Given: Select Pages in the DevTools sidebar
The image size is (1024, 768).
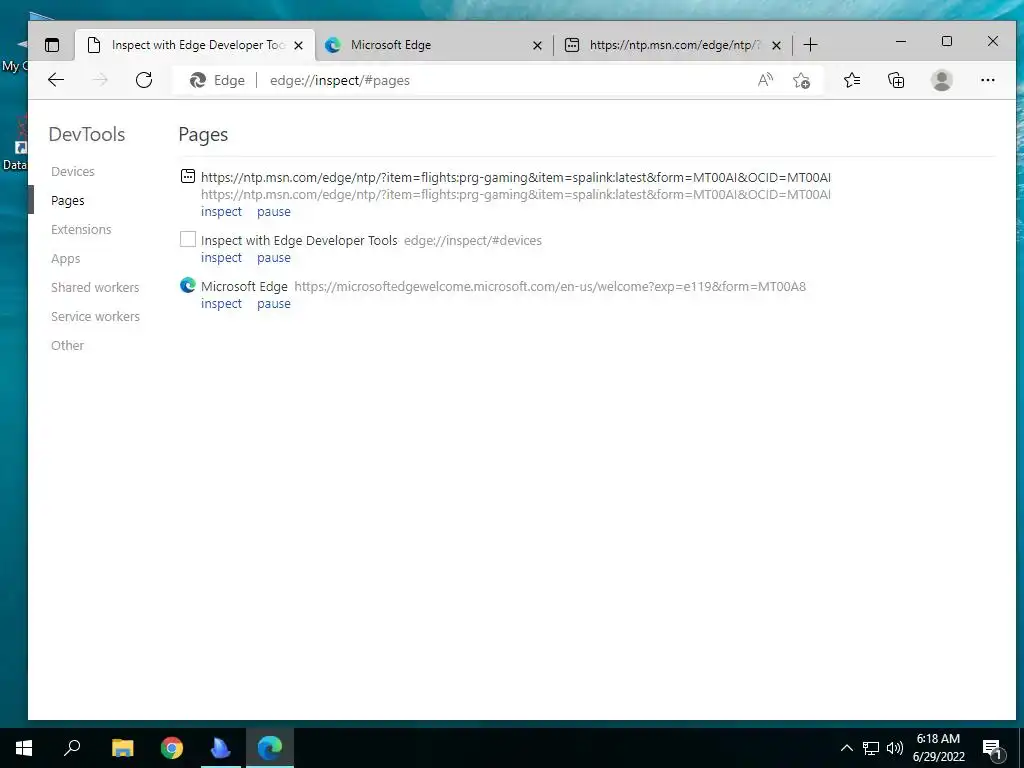Looking at the screenshot, I should tap(68, 200).
